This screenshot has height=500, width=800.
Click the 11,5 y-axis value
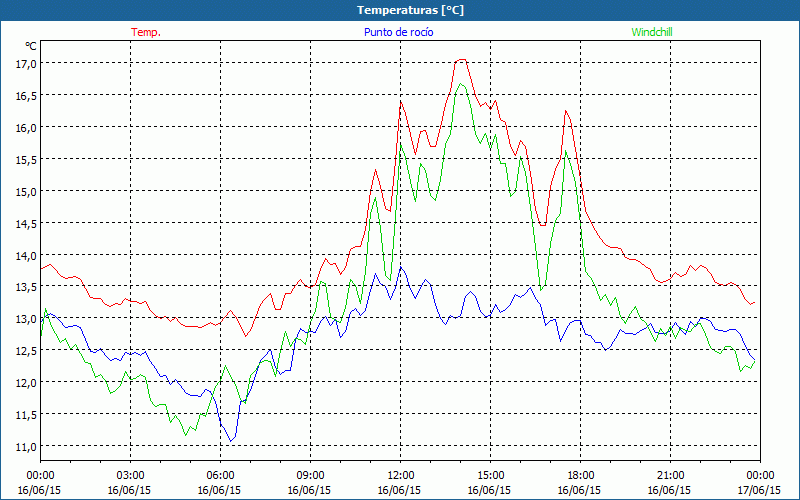tap(28, 415)
